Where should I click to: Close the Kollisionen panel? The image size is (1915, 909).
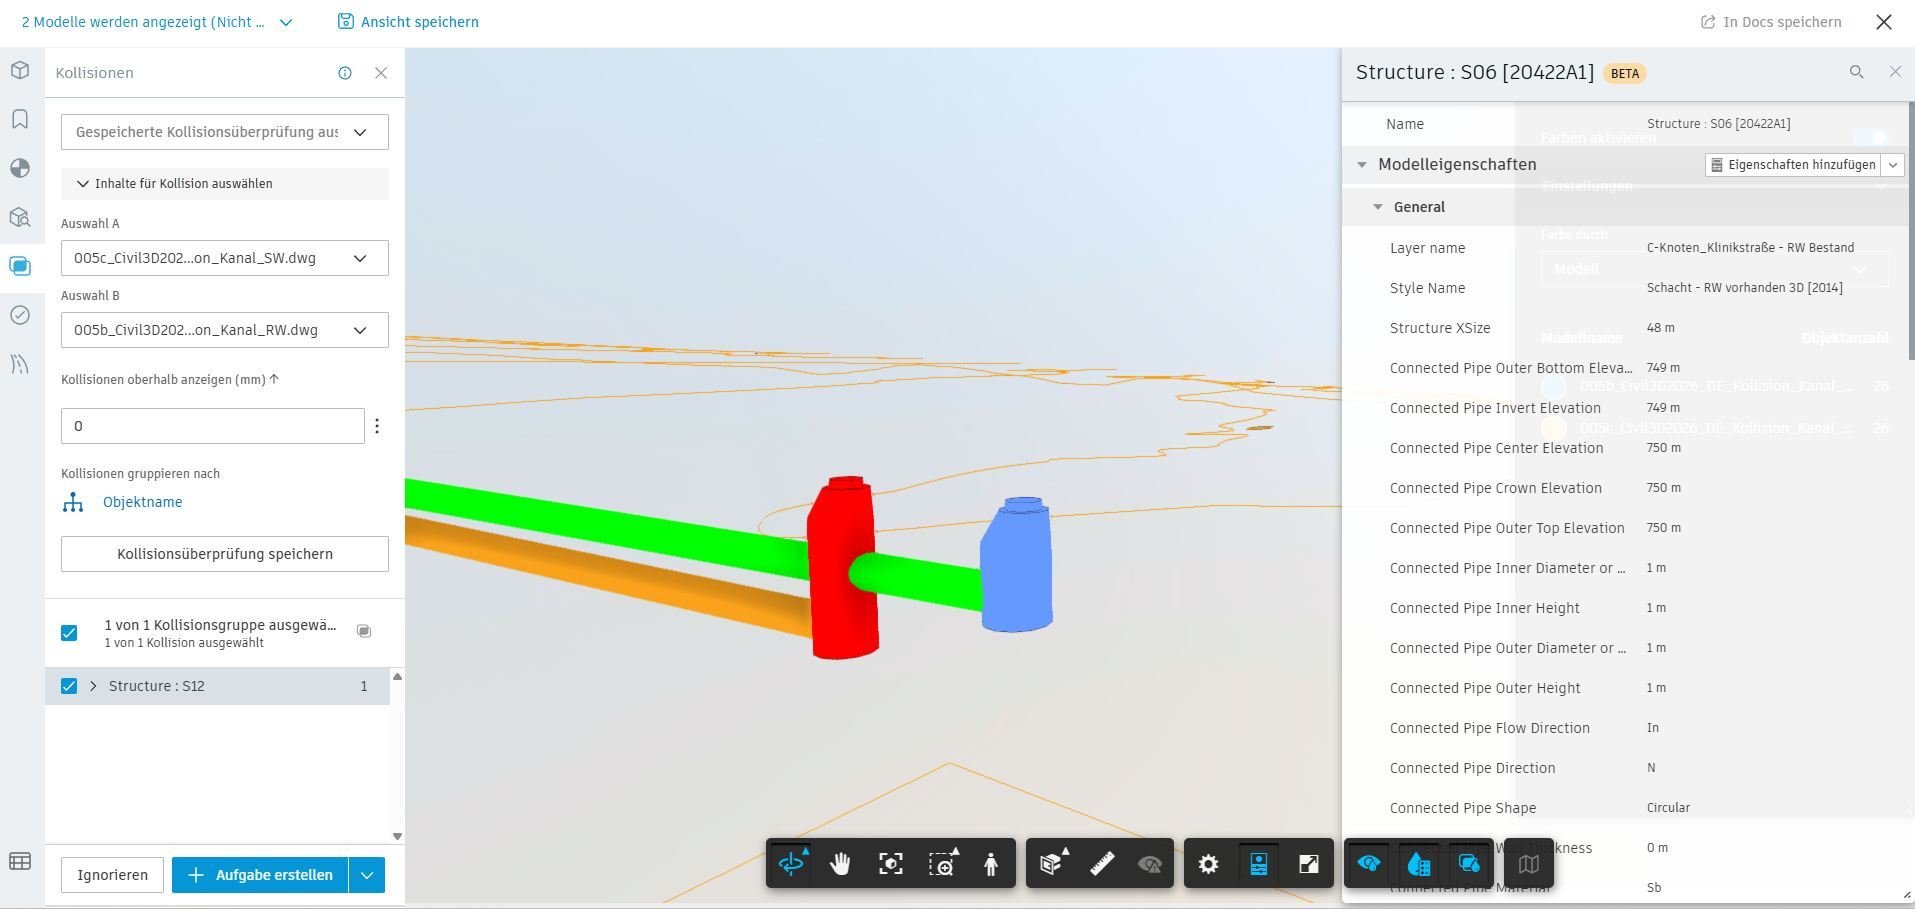tap(381, 73)
